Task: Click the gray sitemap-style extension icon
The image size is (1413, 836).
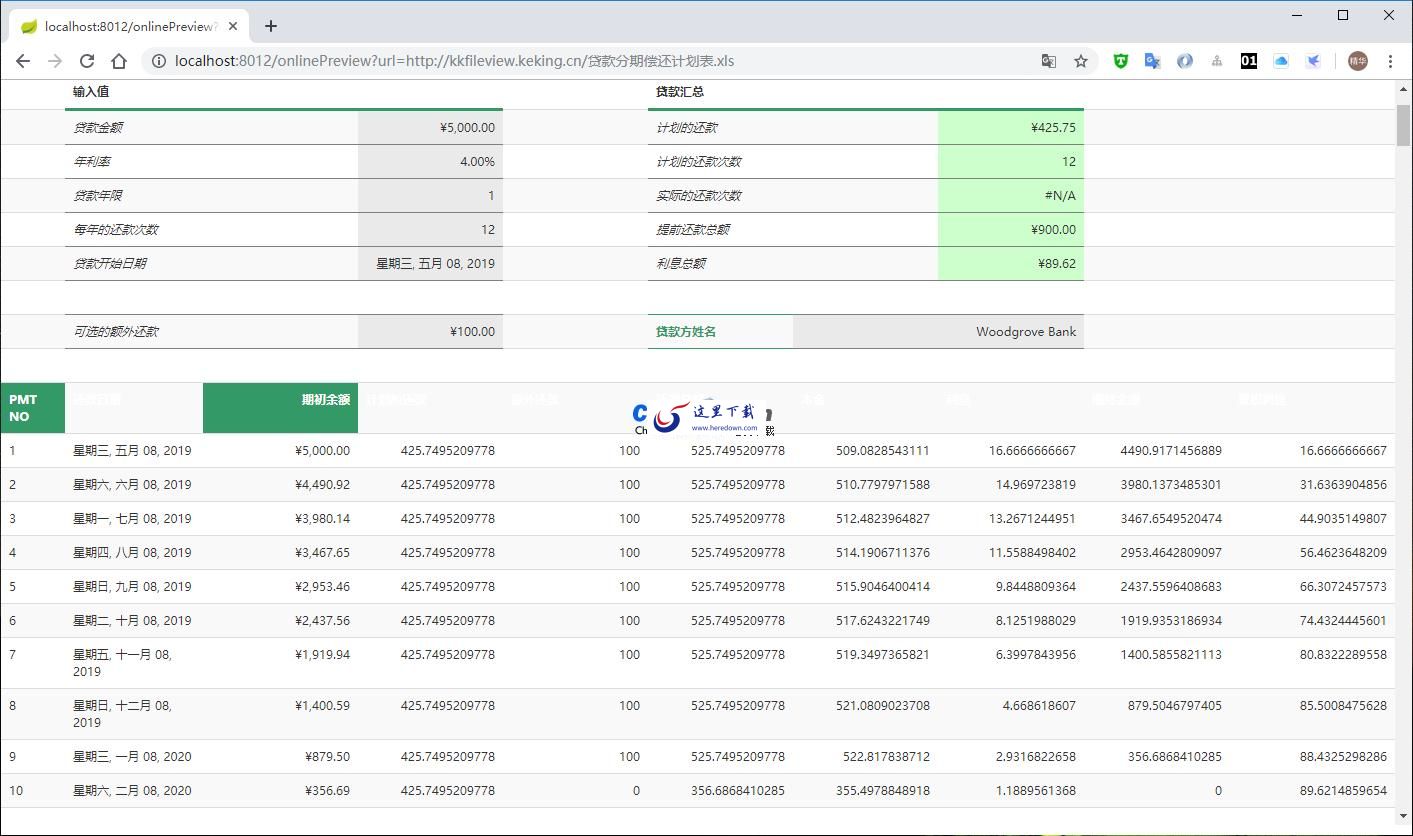Action: click(x=1217, y=61)
